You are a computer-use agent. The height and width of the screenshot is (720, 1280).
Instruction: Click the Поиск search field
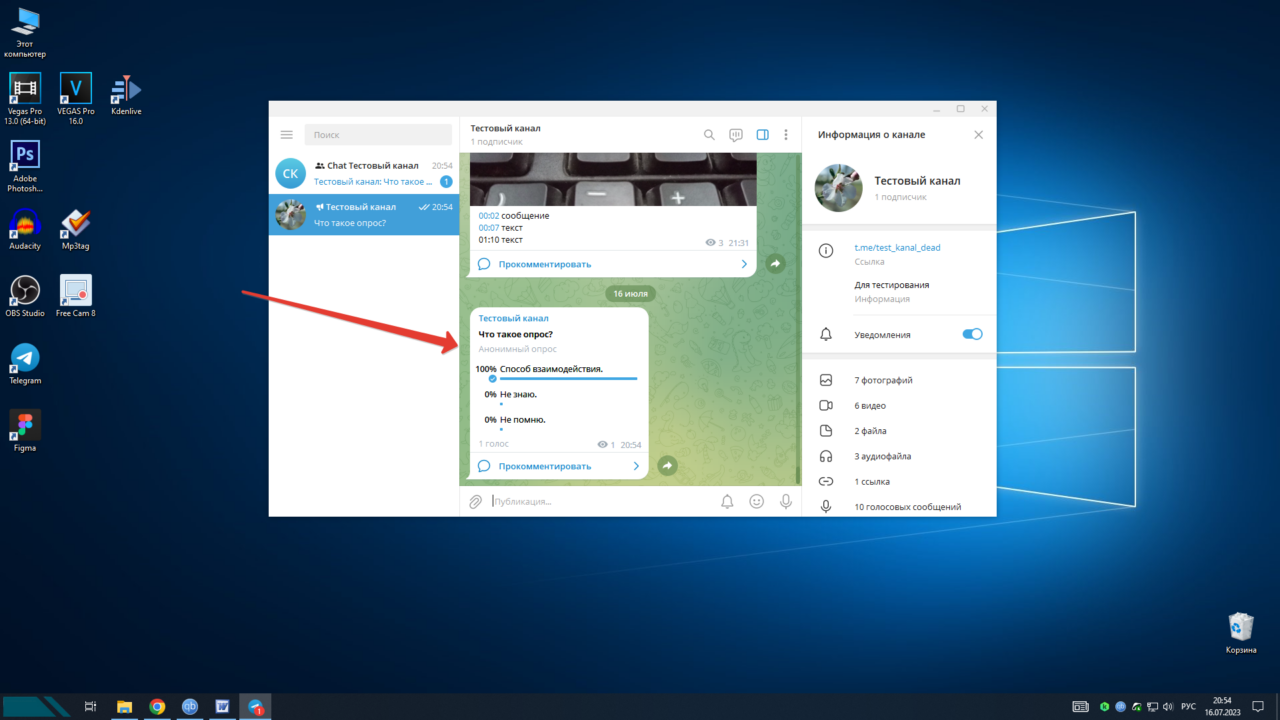[x=378, y=135]
